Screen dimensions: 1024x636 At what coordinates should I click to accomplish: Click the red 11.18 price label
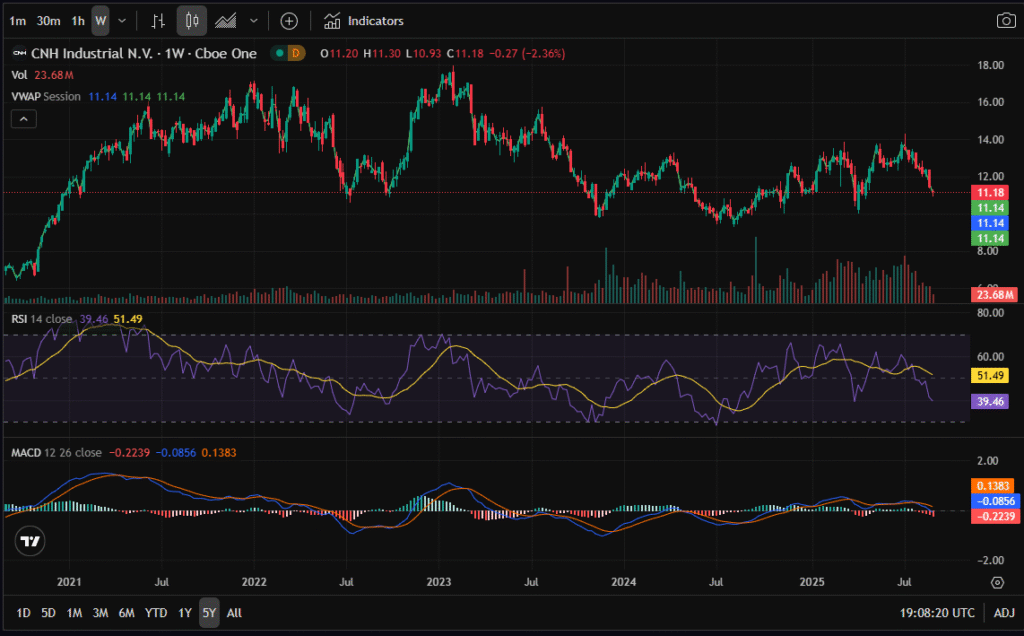coord(990,192)
